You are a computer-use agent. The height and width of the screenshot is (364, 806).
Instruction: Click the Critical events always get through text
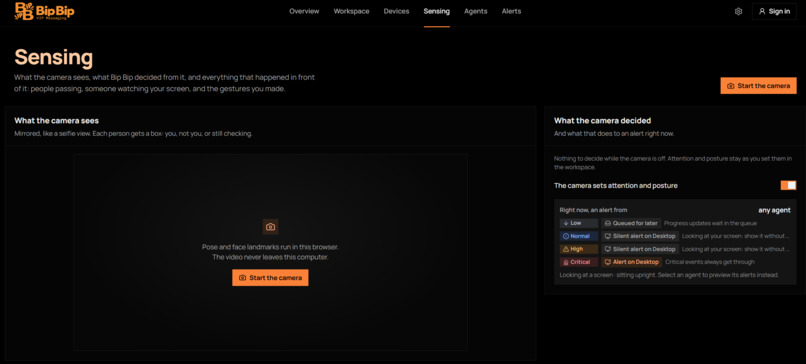click(710, 262)
